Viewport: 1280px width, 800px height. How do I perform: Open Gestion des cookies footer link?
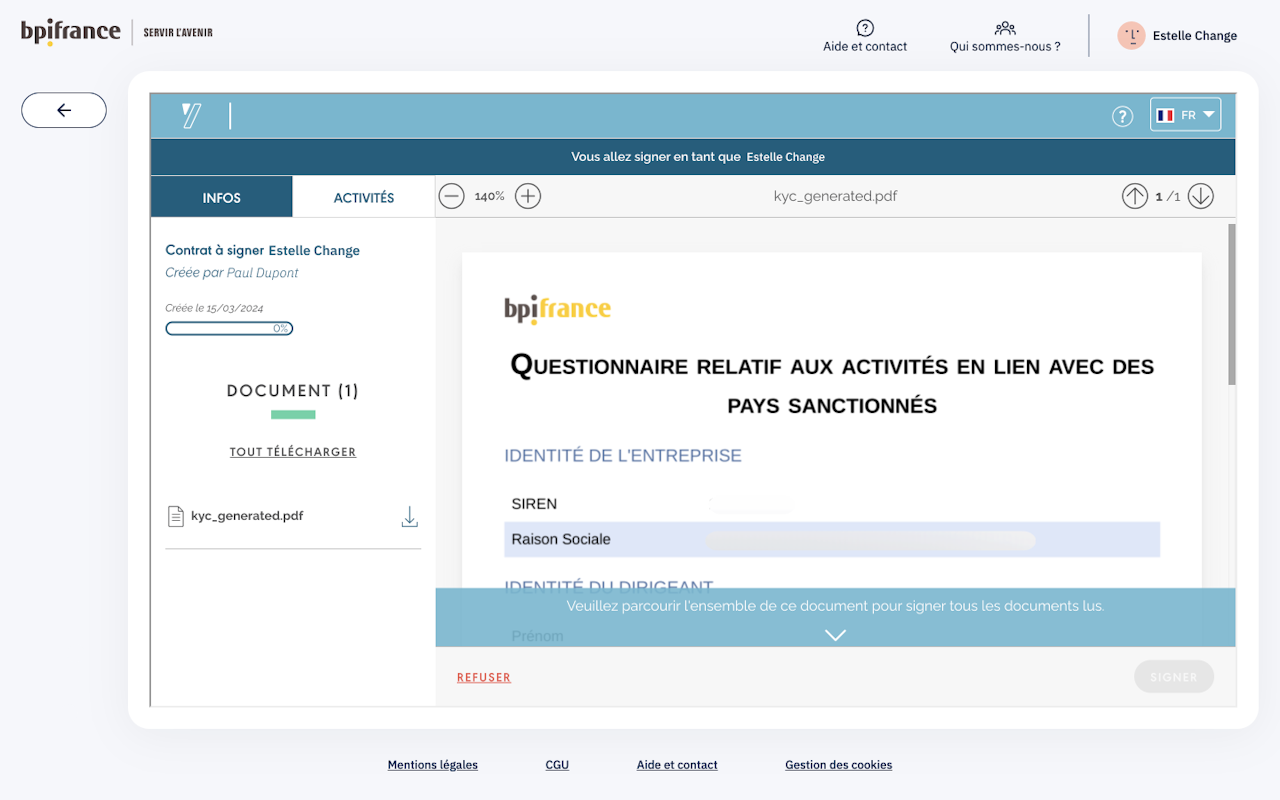pyautogui.click(x=839, y=765)
